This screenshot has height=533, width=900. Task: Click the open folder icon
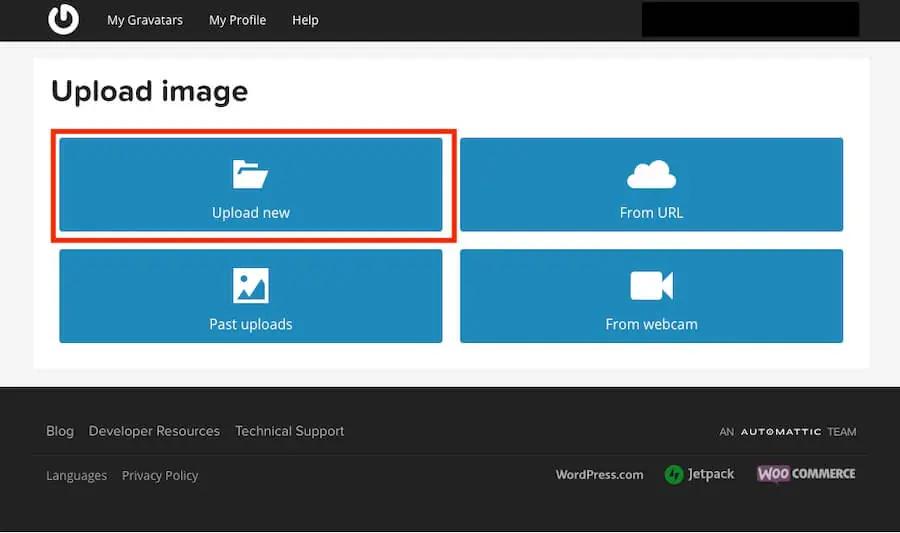coord(250,174)
